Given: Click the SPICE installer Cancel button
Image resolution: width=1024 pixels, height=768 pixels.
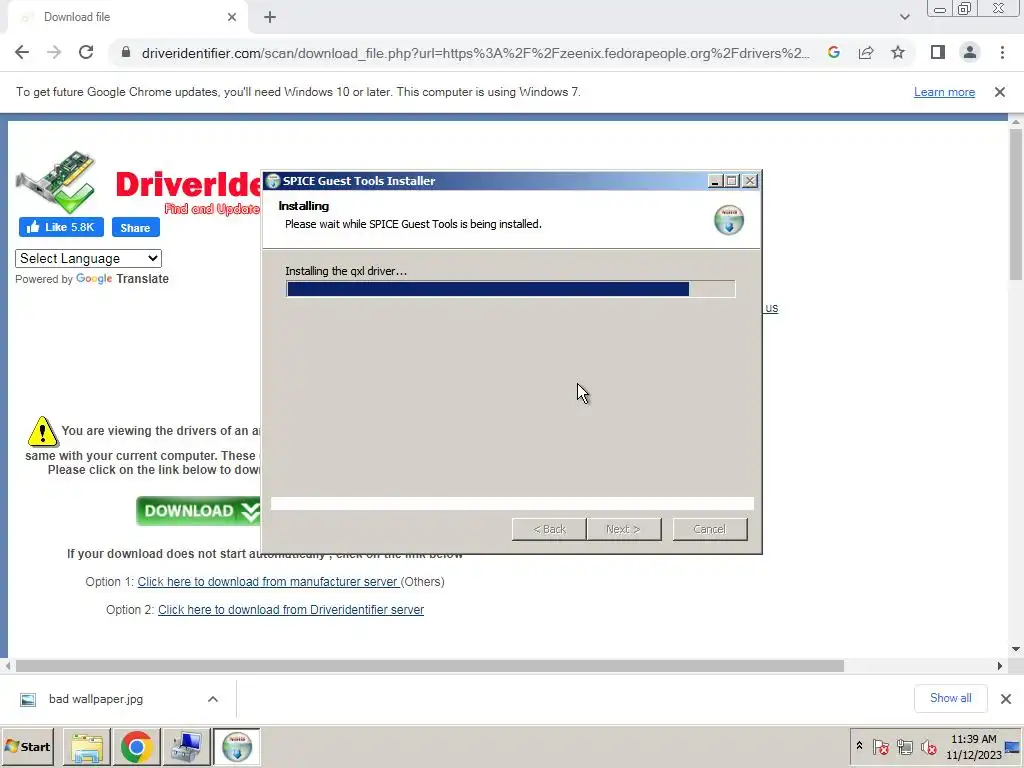Looking at the screenshot, I should 710,529.
